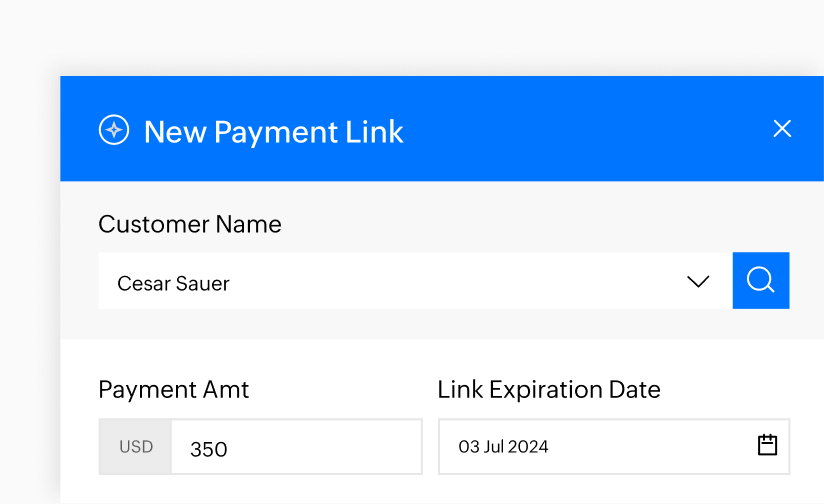Click the Payment Amt field showing 350
Image resolution: width=824 pixels, height=504 pixels.
tap(209, 449)
